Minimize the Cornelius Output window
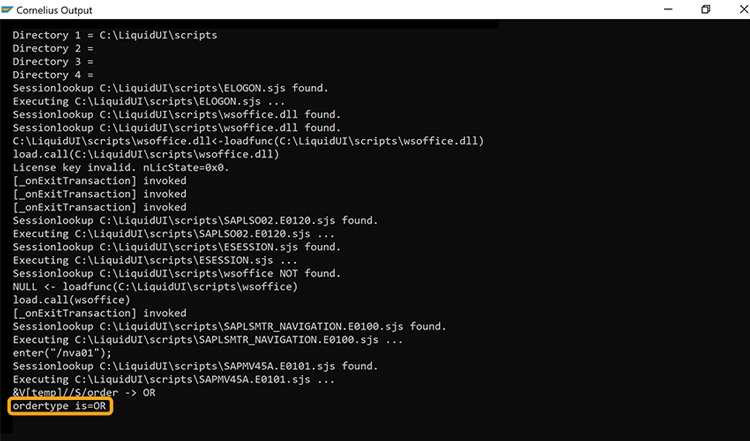Viewport: 750px width, 441px height. pyautogui.click(x=668, y=9)
